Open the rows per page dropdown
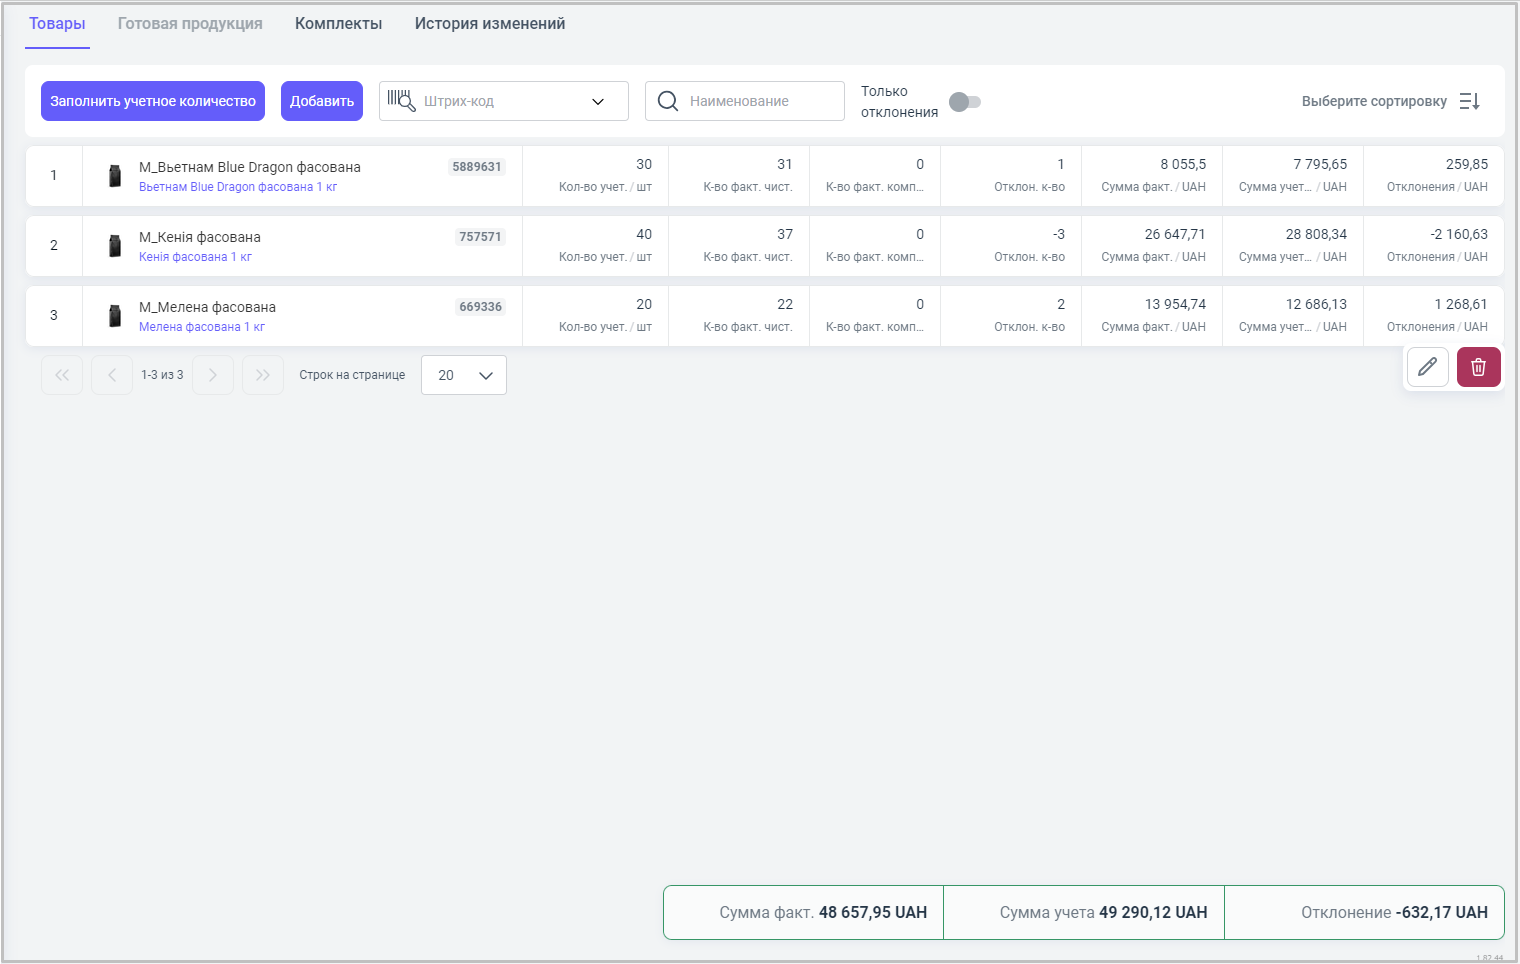The height and width of the screenshot is (964, 1520). (x=464, y=375)
